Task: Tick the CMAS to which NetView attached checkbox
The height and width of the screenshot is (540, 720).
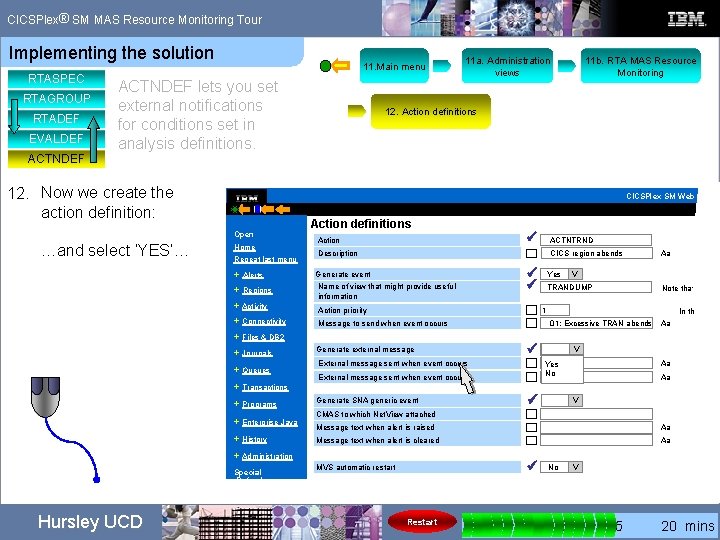Action: coord(531,414)
